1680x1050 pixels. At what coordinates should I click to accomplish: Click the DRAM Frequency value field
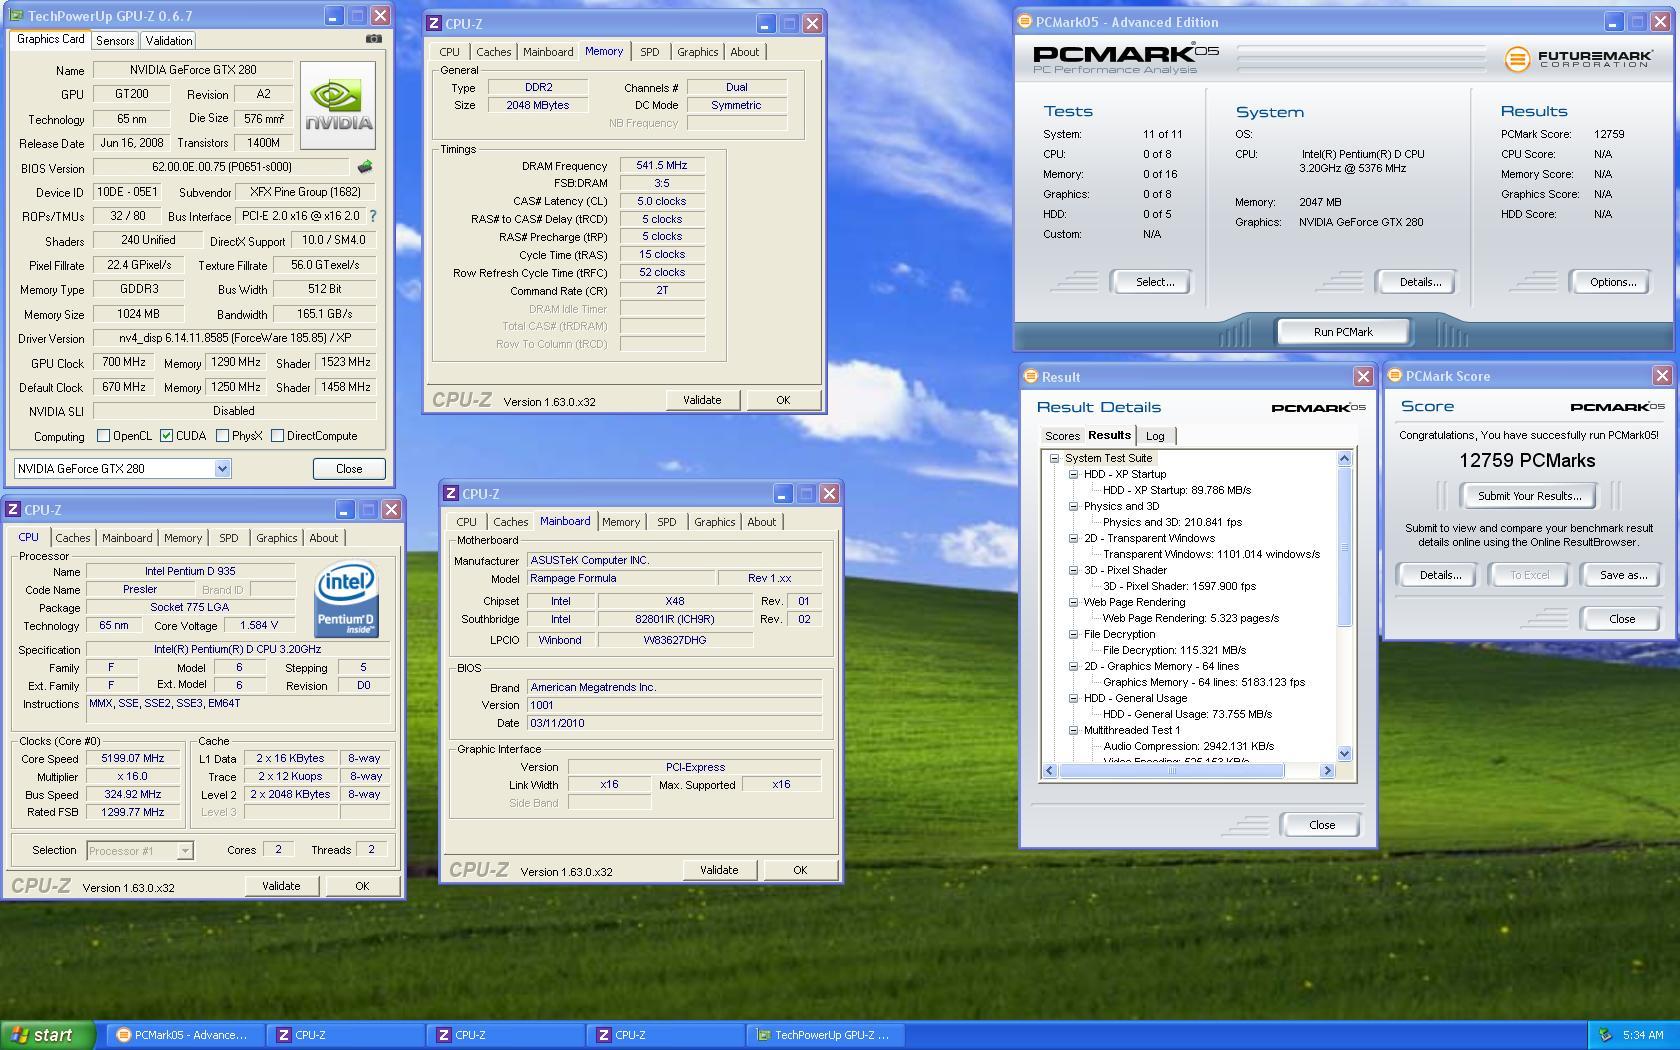[662, 166]
